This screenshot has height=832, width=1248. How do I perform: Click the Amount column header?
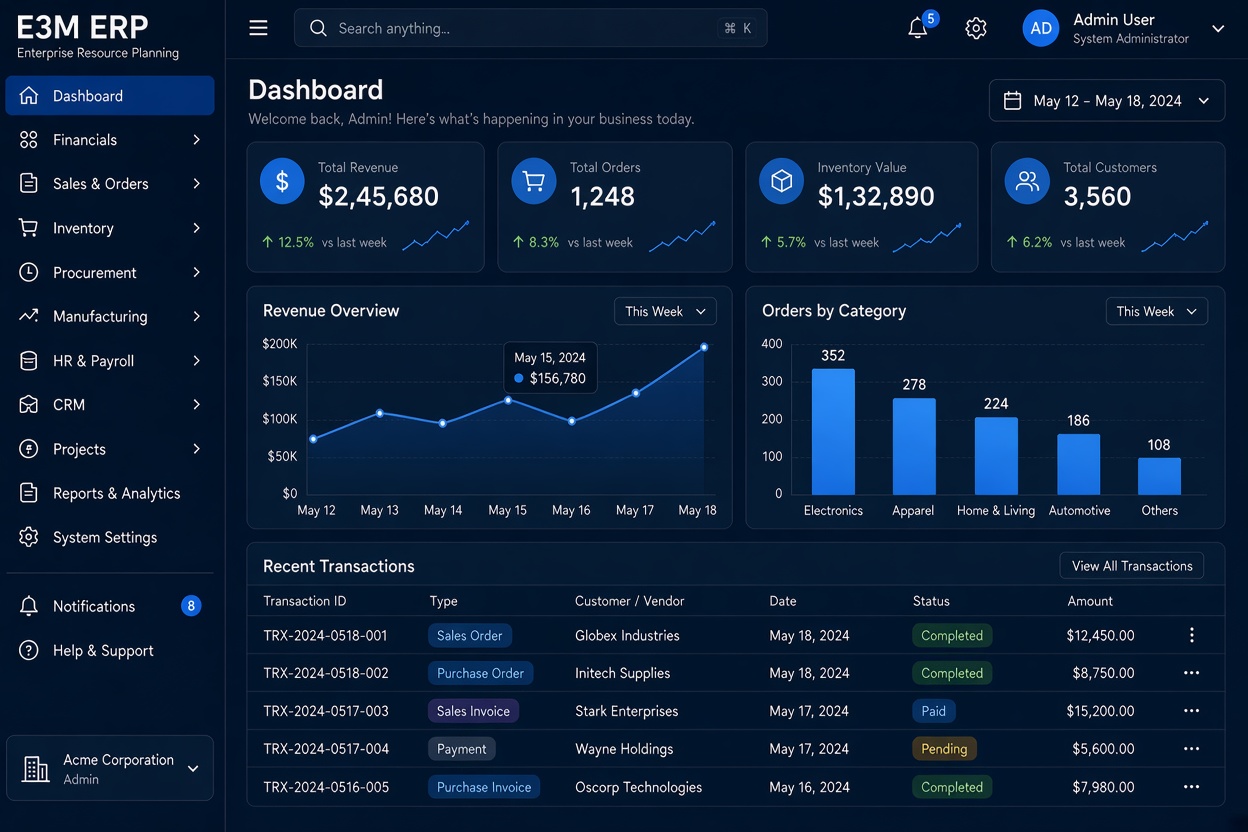click(x=1090, y=601)
